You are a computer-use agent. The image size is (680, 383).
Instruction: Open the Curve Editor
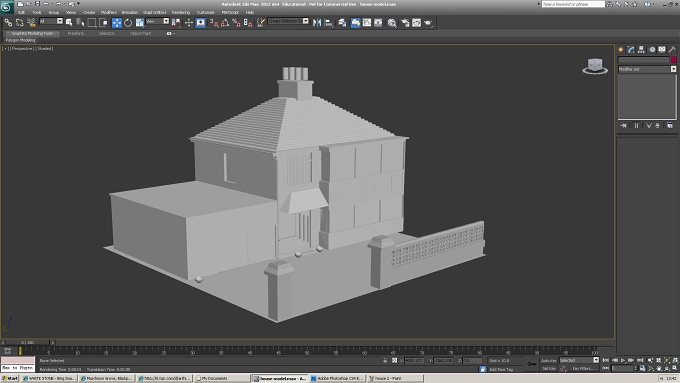367,23
